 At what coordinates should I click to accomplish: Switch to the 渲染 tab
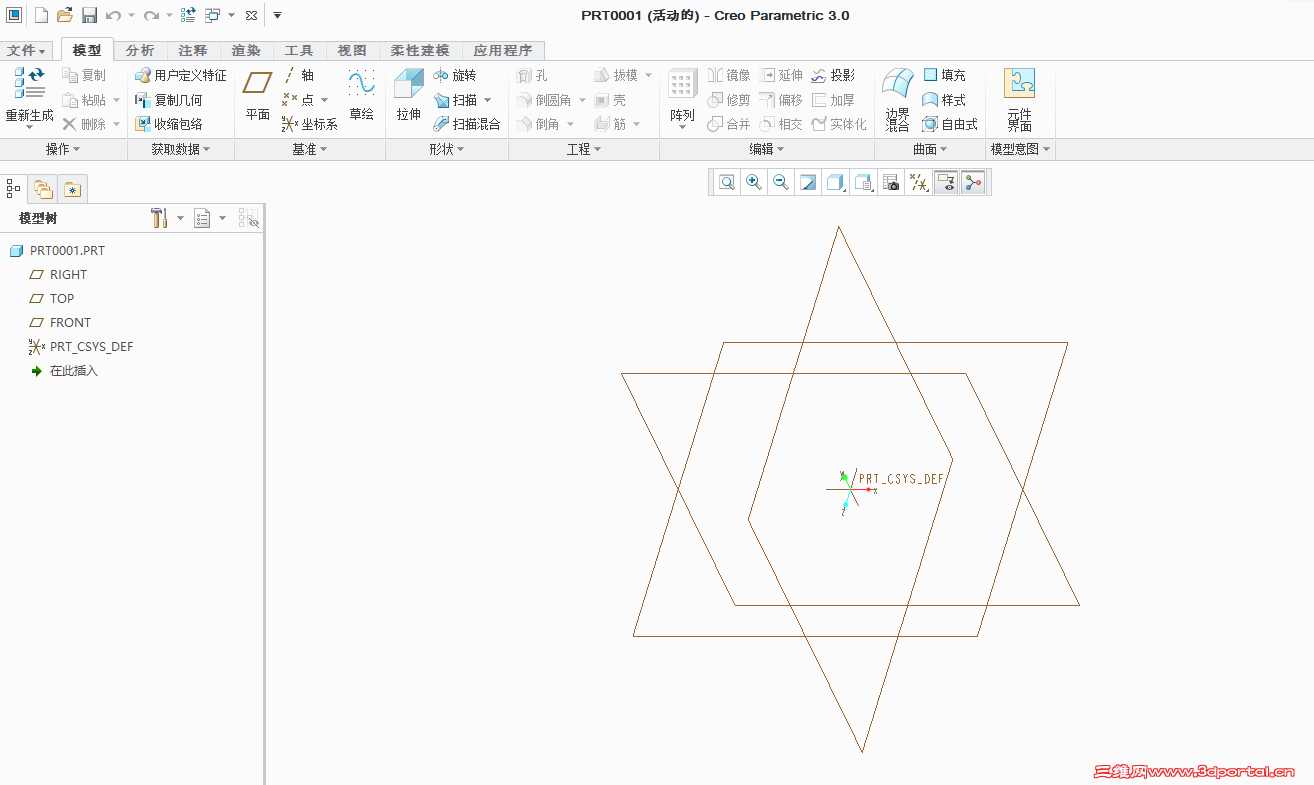coord(246,50)
